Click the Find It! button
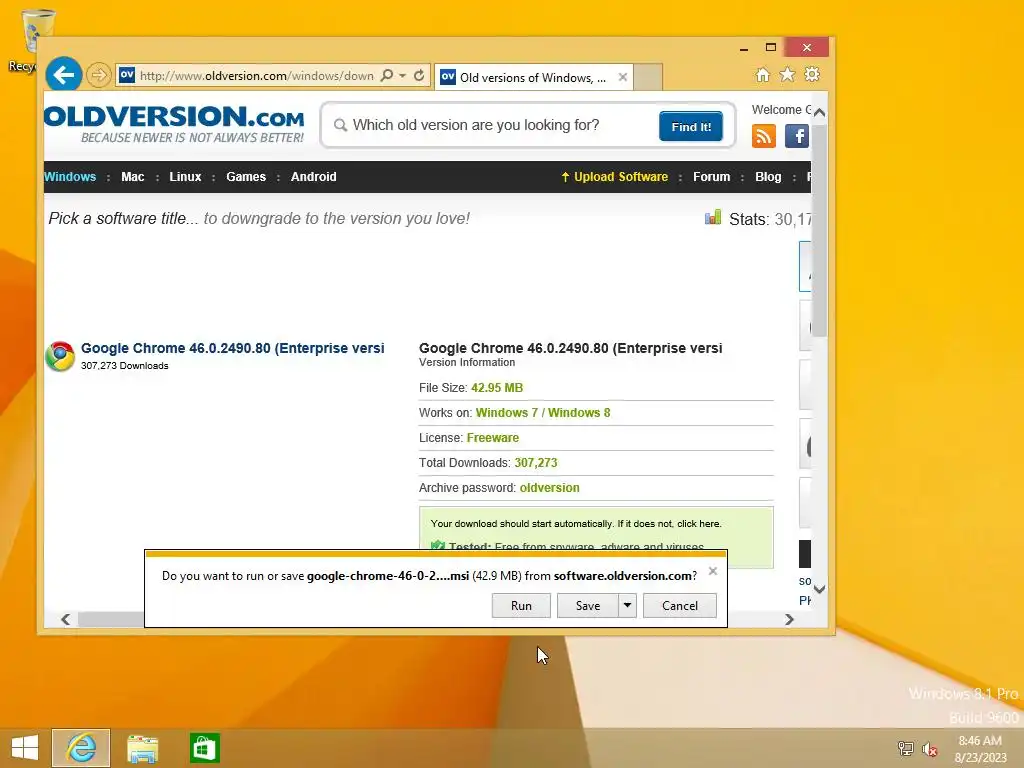This screenshot has width=1024, height=768. 691,126
